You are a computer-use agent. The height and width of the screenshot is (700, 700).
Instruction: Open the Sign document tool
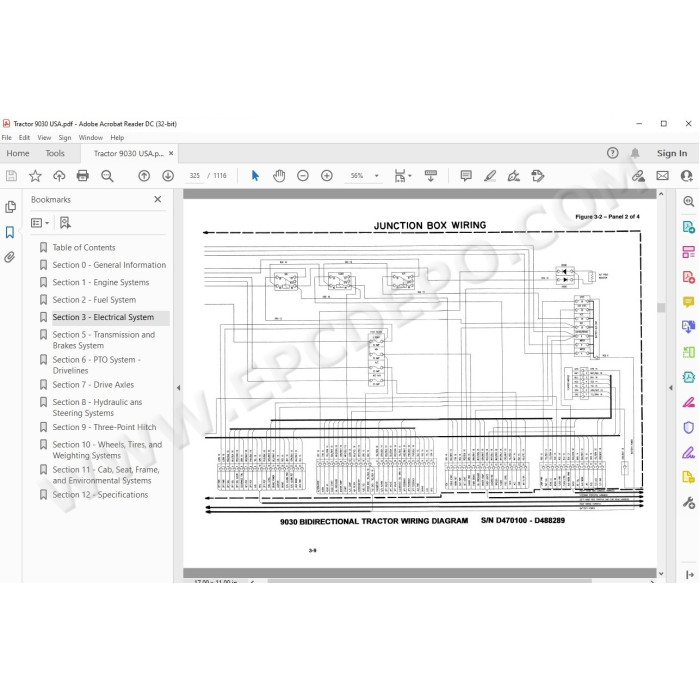pos(513,176)
